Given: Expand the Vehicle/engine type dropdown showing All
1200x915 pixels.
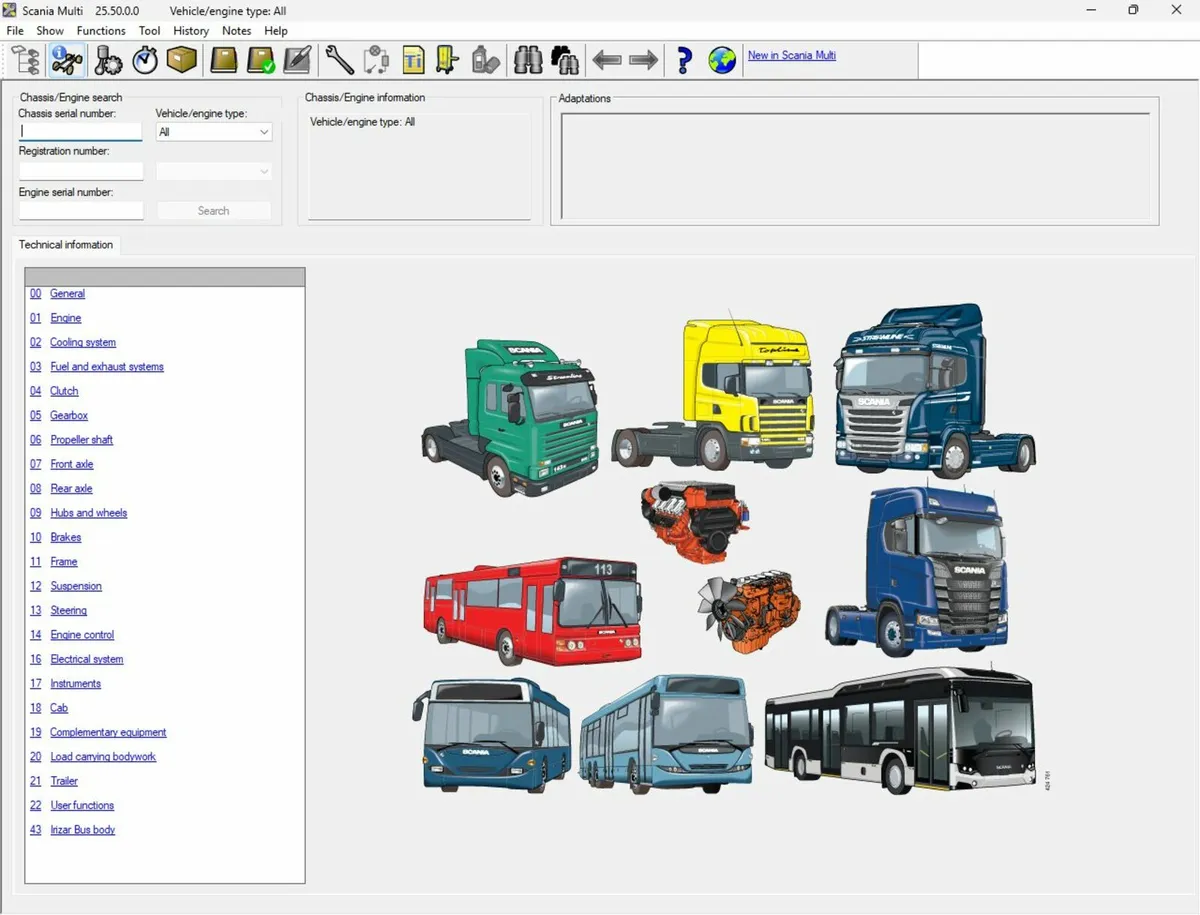Looking at the screenshot, I should pyautogui.click(x=213, y=131).
